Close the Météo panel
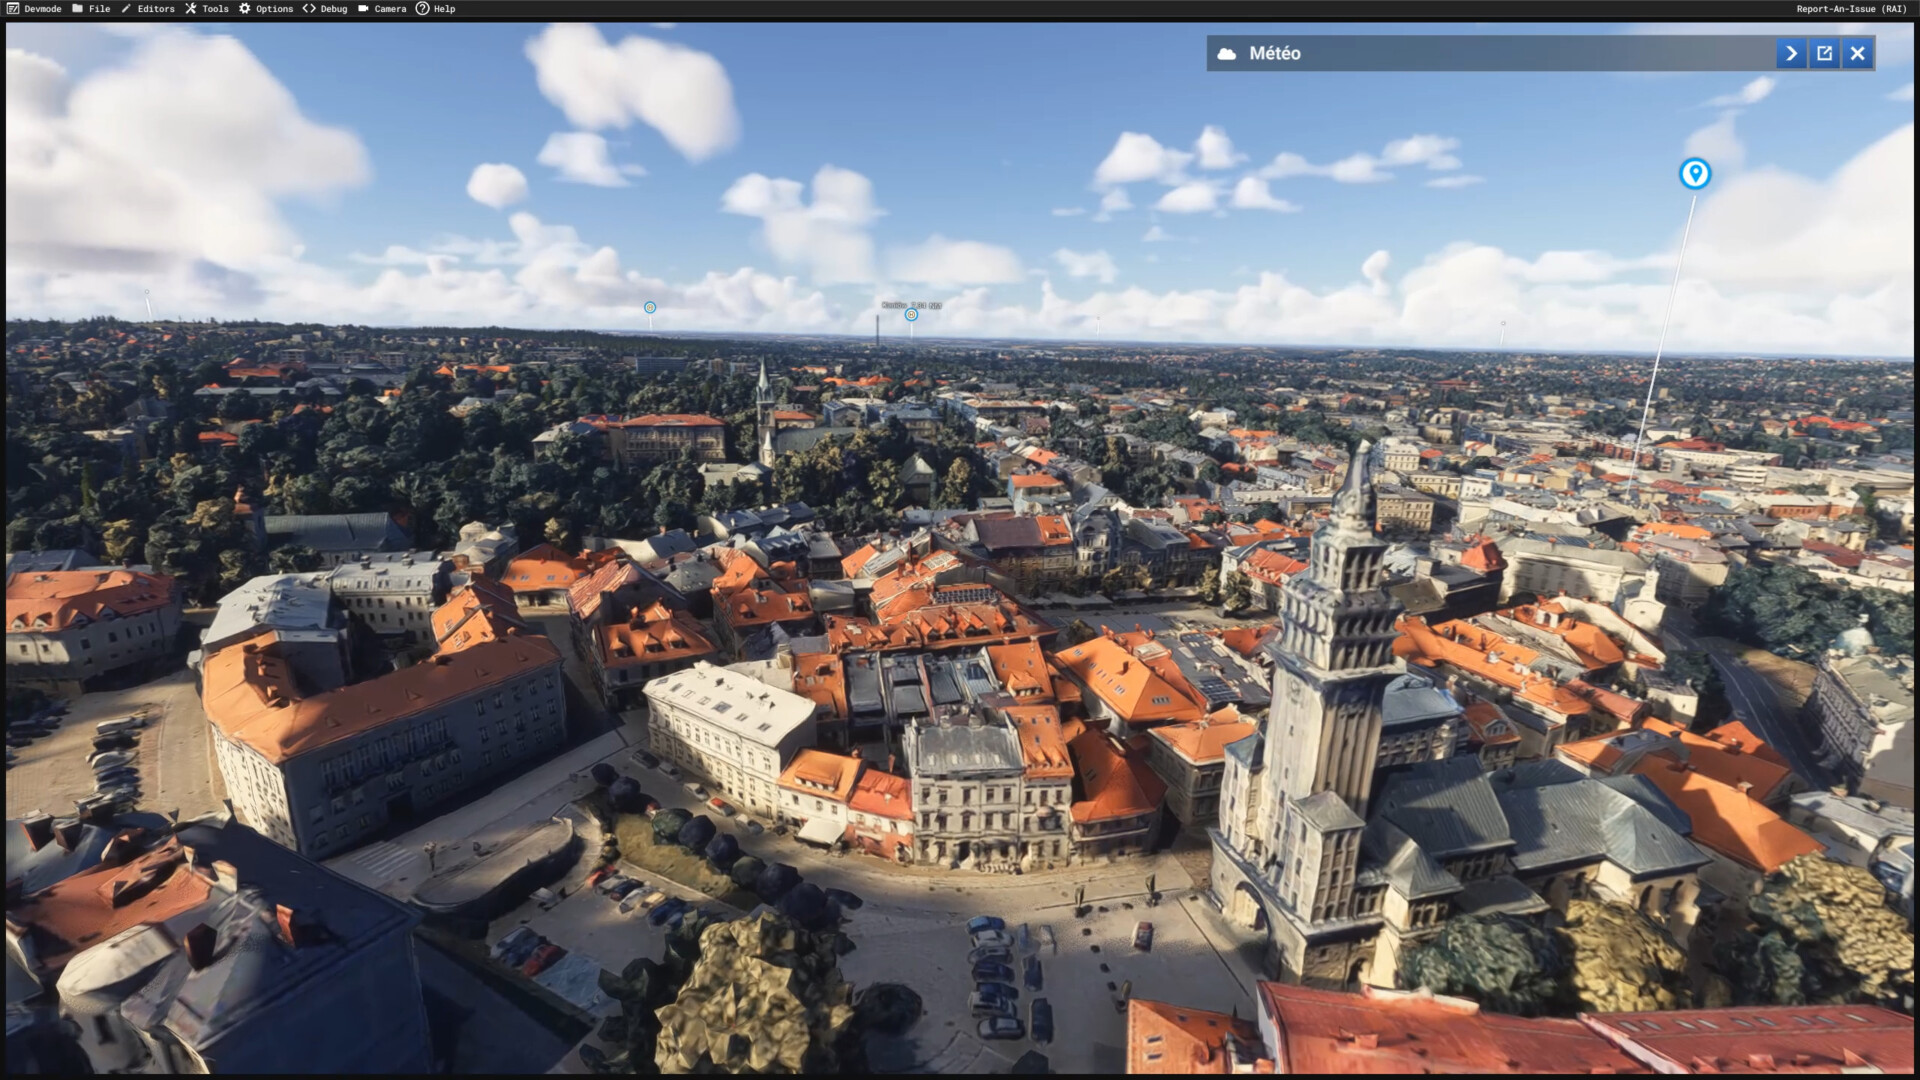 tap(1857, 54)
